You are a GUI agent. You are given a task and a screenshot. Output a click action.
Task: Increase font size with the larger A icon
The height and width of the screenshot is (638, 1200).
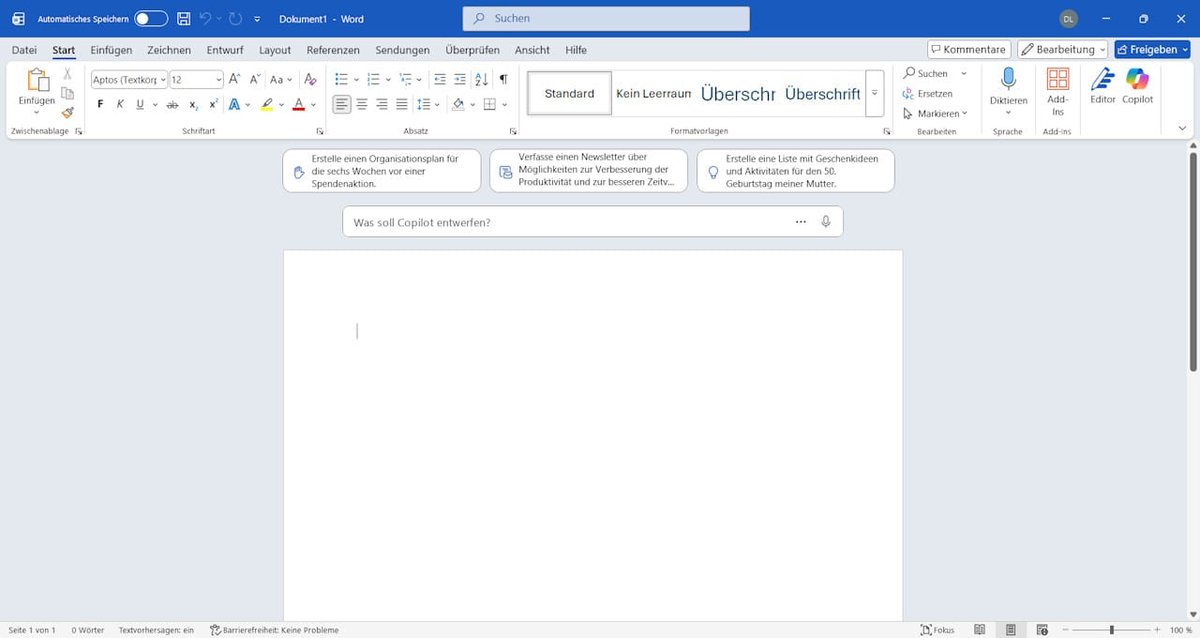click(x=234, y=79)
